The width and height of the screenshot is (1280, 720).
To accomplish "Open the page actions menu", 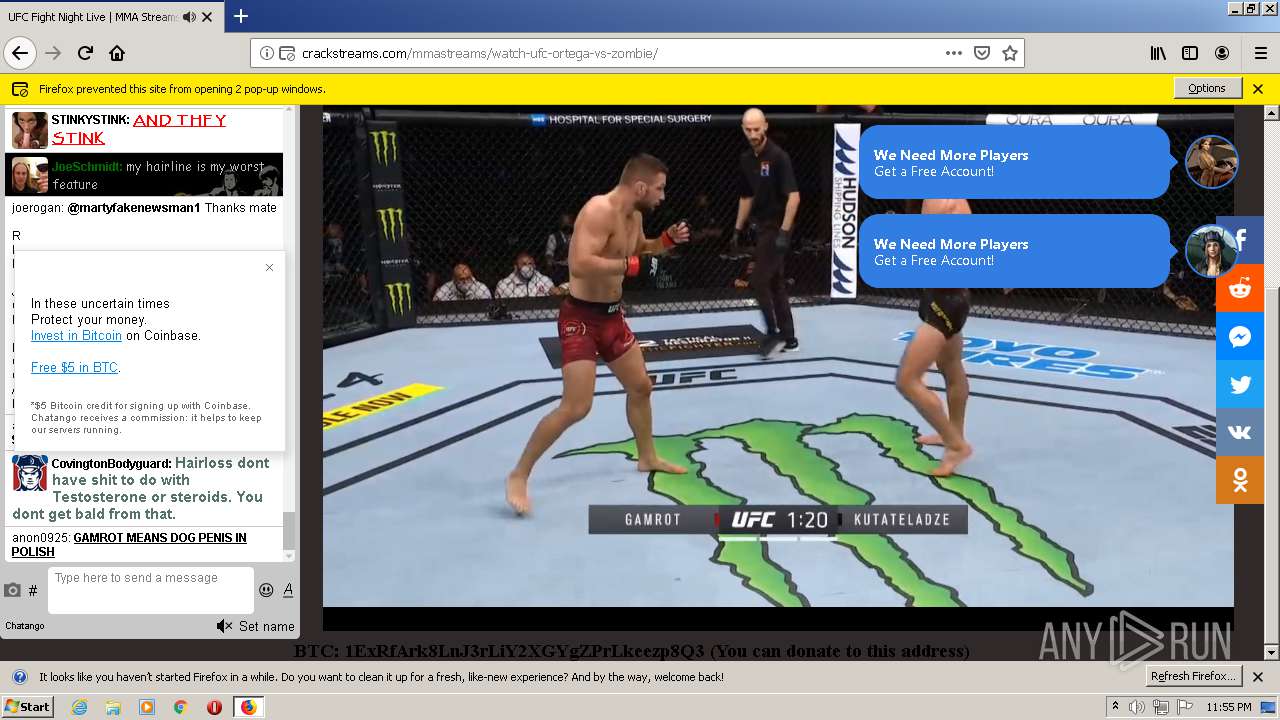I will coord(954,53).
